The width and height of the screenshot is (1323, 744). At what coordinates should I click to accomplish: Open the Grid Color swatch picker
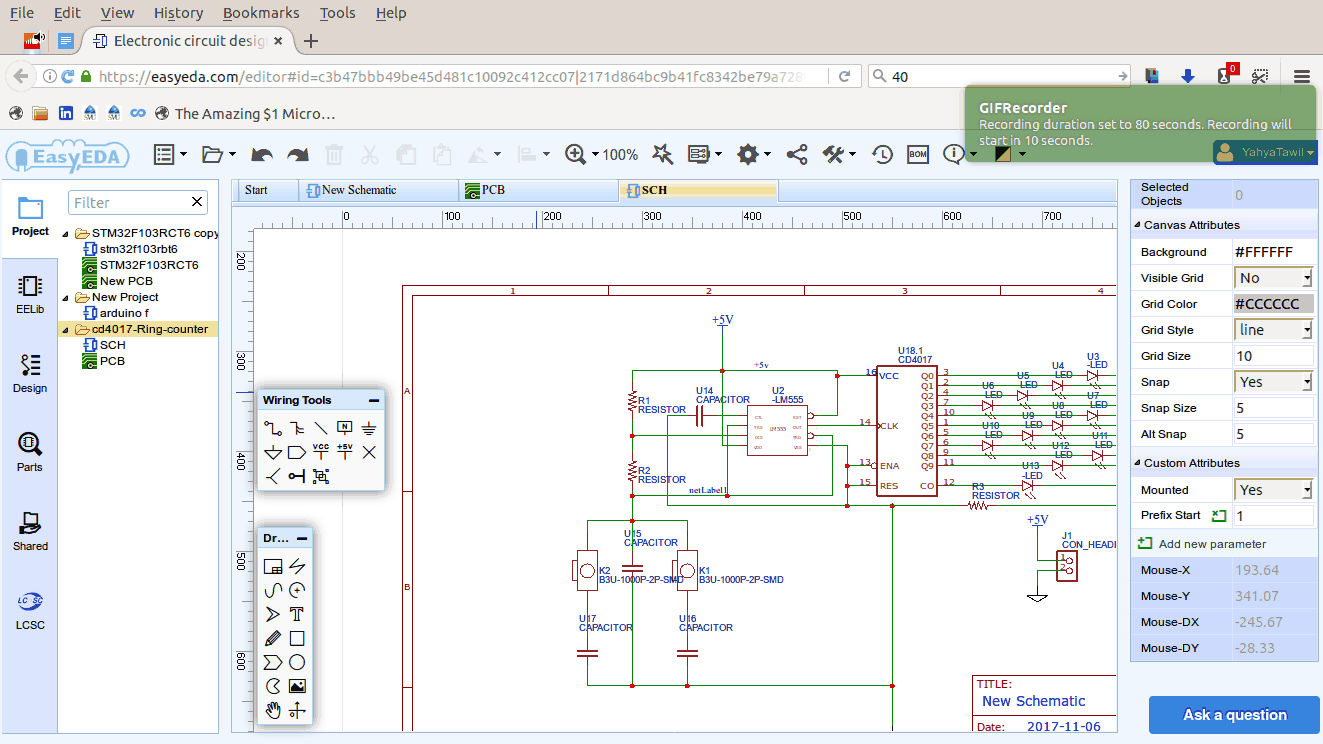coord(1272,303)
